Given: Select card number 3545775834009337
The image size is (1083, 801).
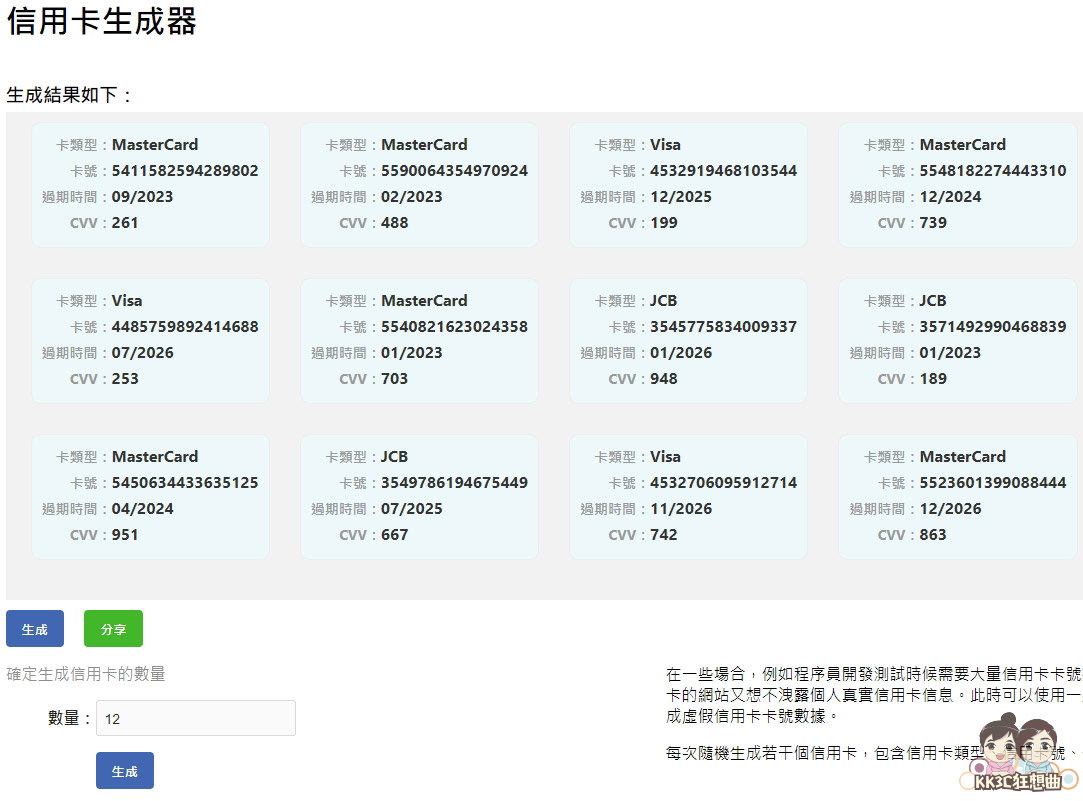Looking at the screenshot, I should point(723,327).
